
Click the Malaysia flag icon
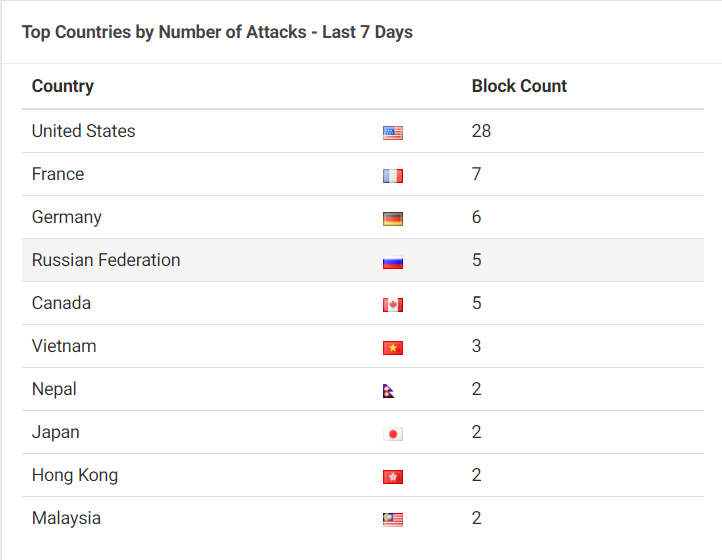393,520
